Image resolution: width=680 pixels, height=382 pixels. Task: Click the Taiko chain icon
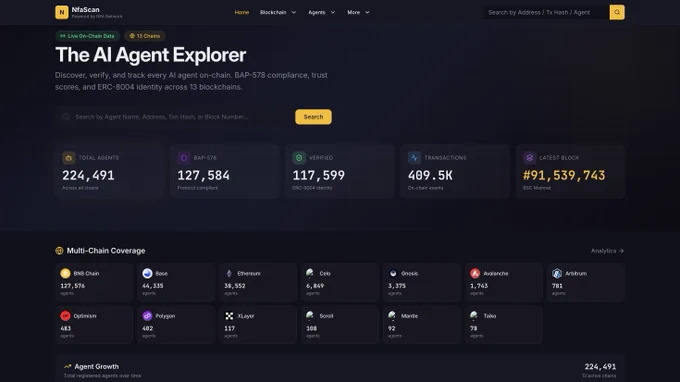pos(474,315)
